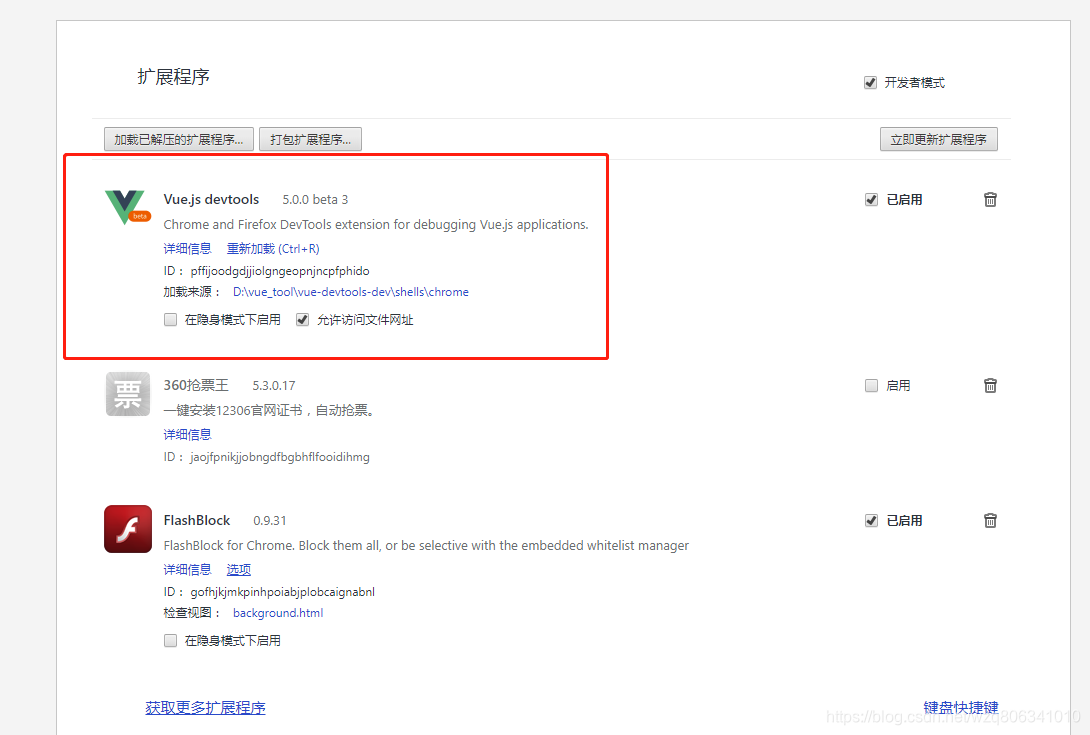Screen dimensions: 1090x735
Task: Toggle 允许访问文件网址 checkbox
Action: point(302,319)
